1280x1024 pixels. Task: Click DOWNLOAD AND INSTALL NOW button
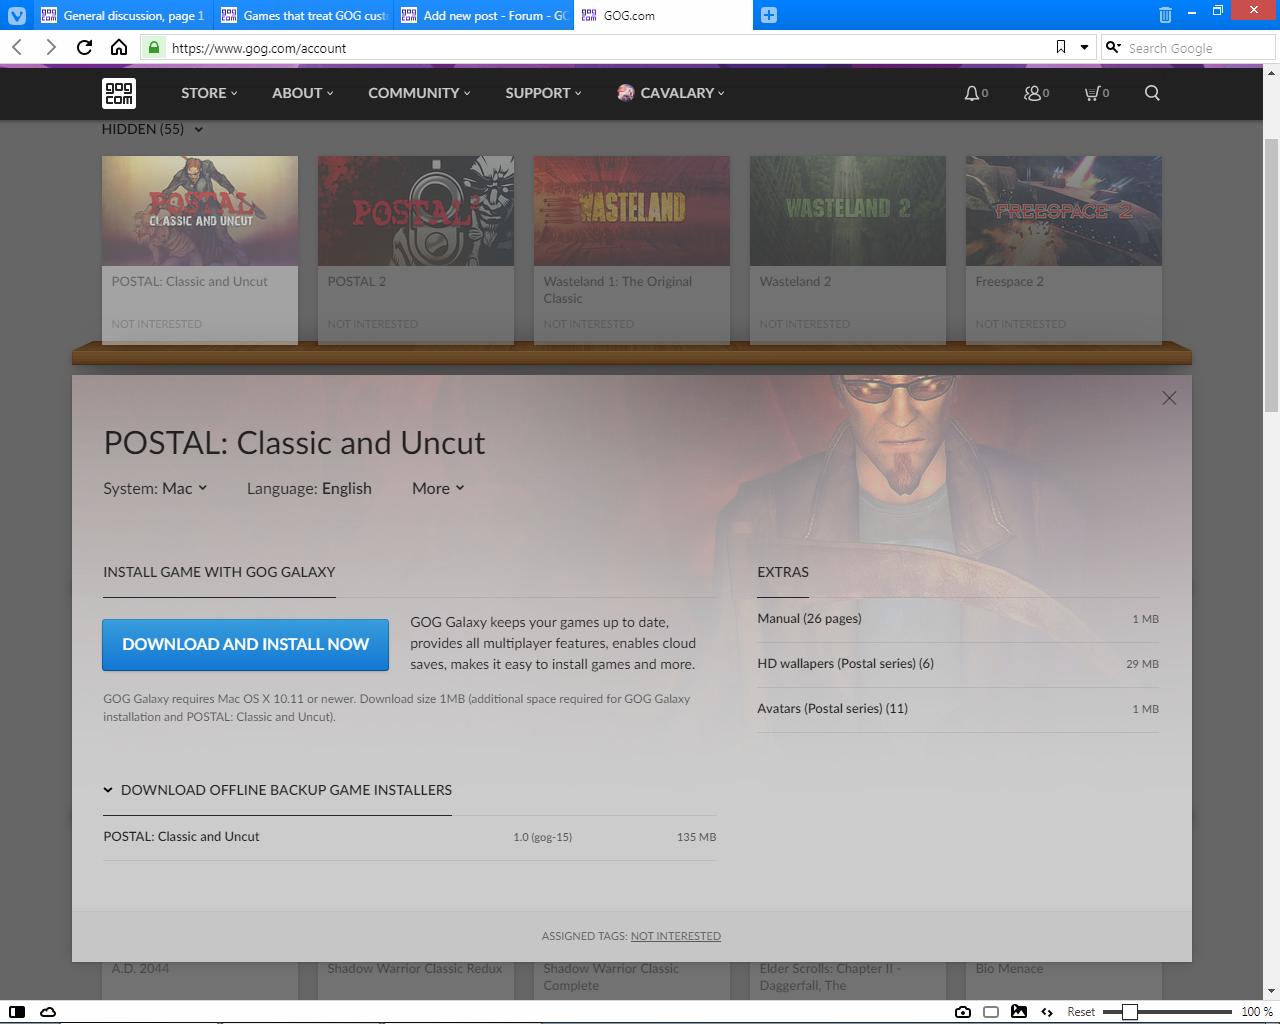pos(245,644)
